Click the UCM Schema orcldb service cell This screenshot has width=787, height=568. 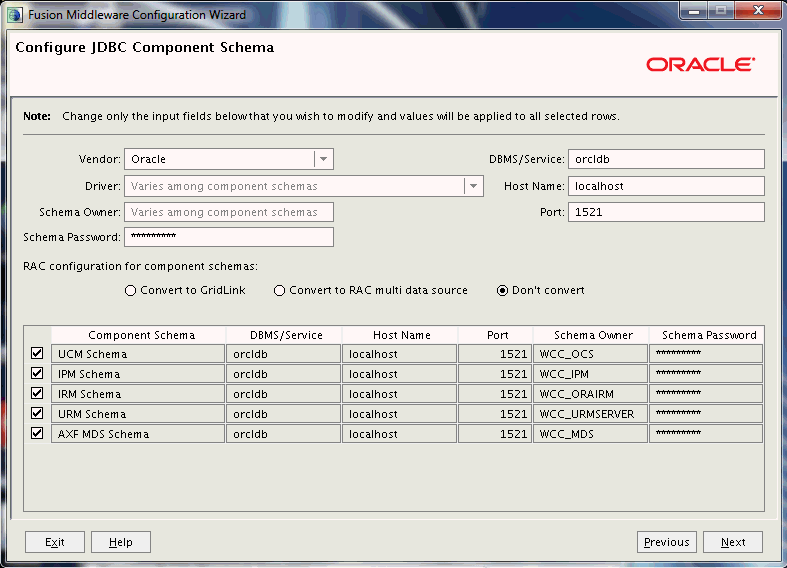pos(284,354)
